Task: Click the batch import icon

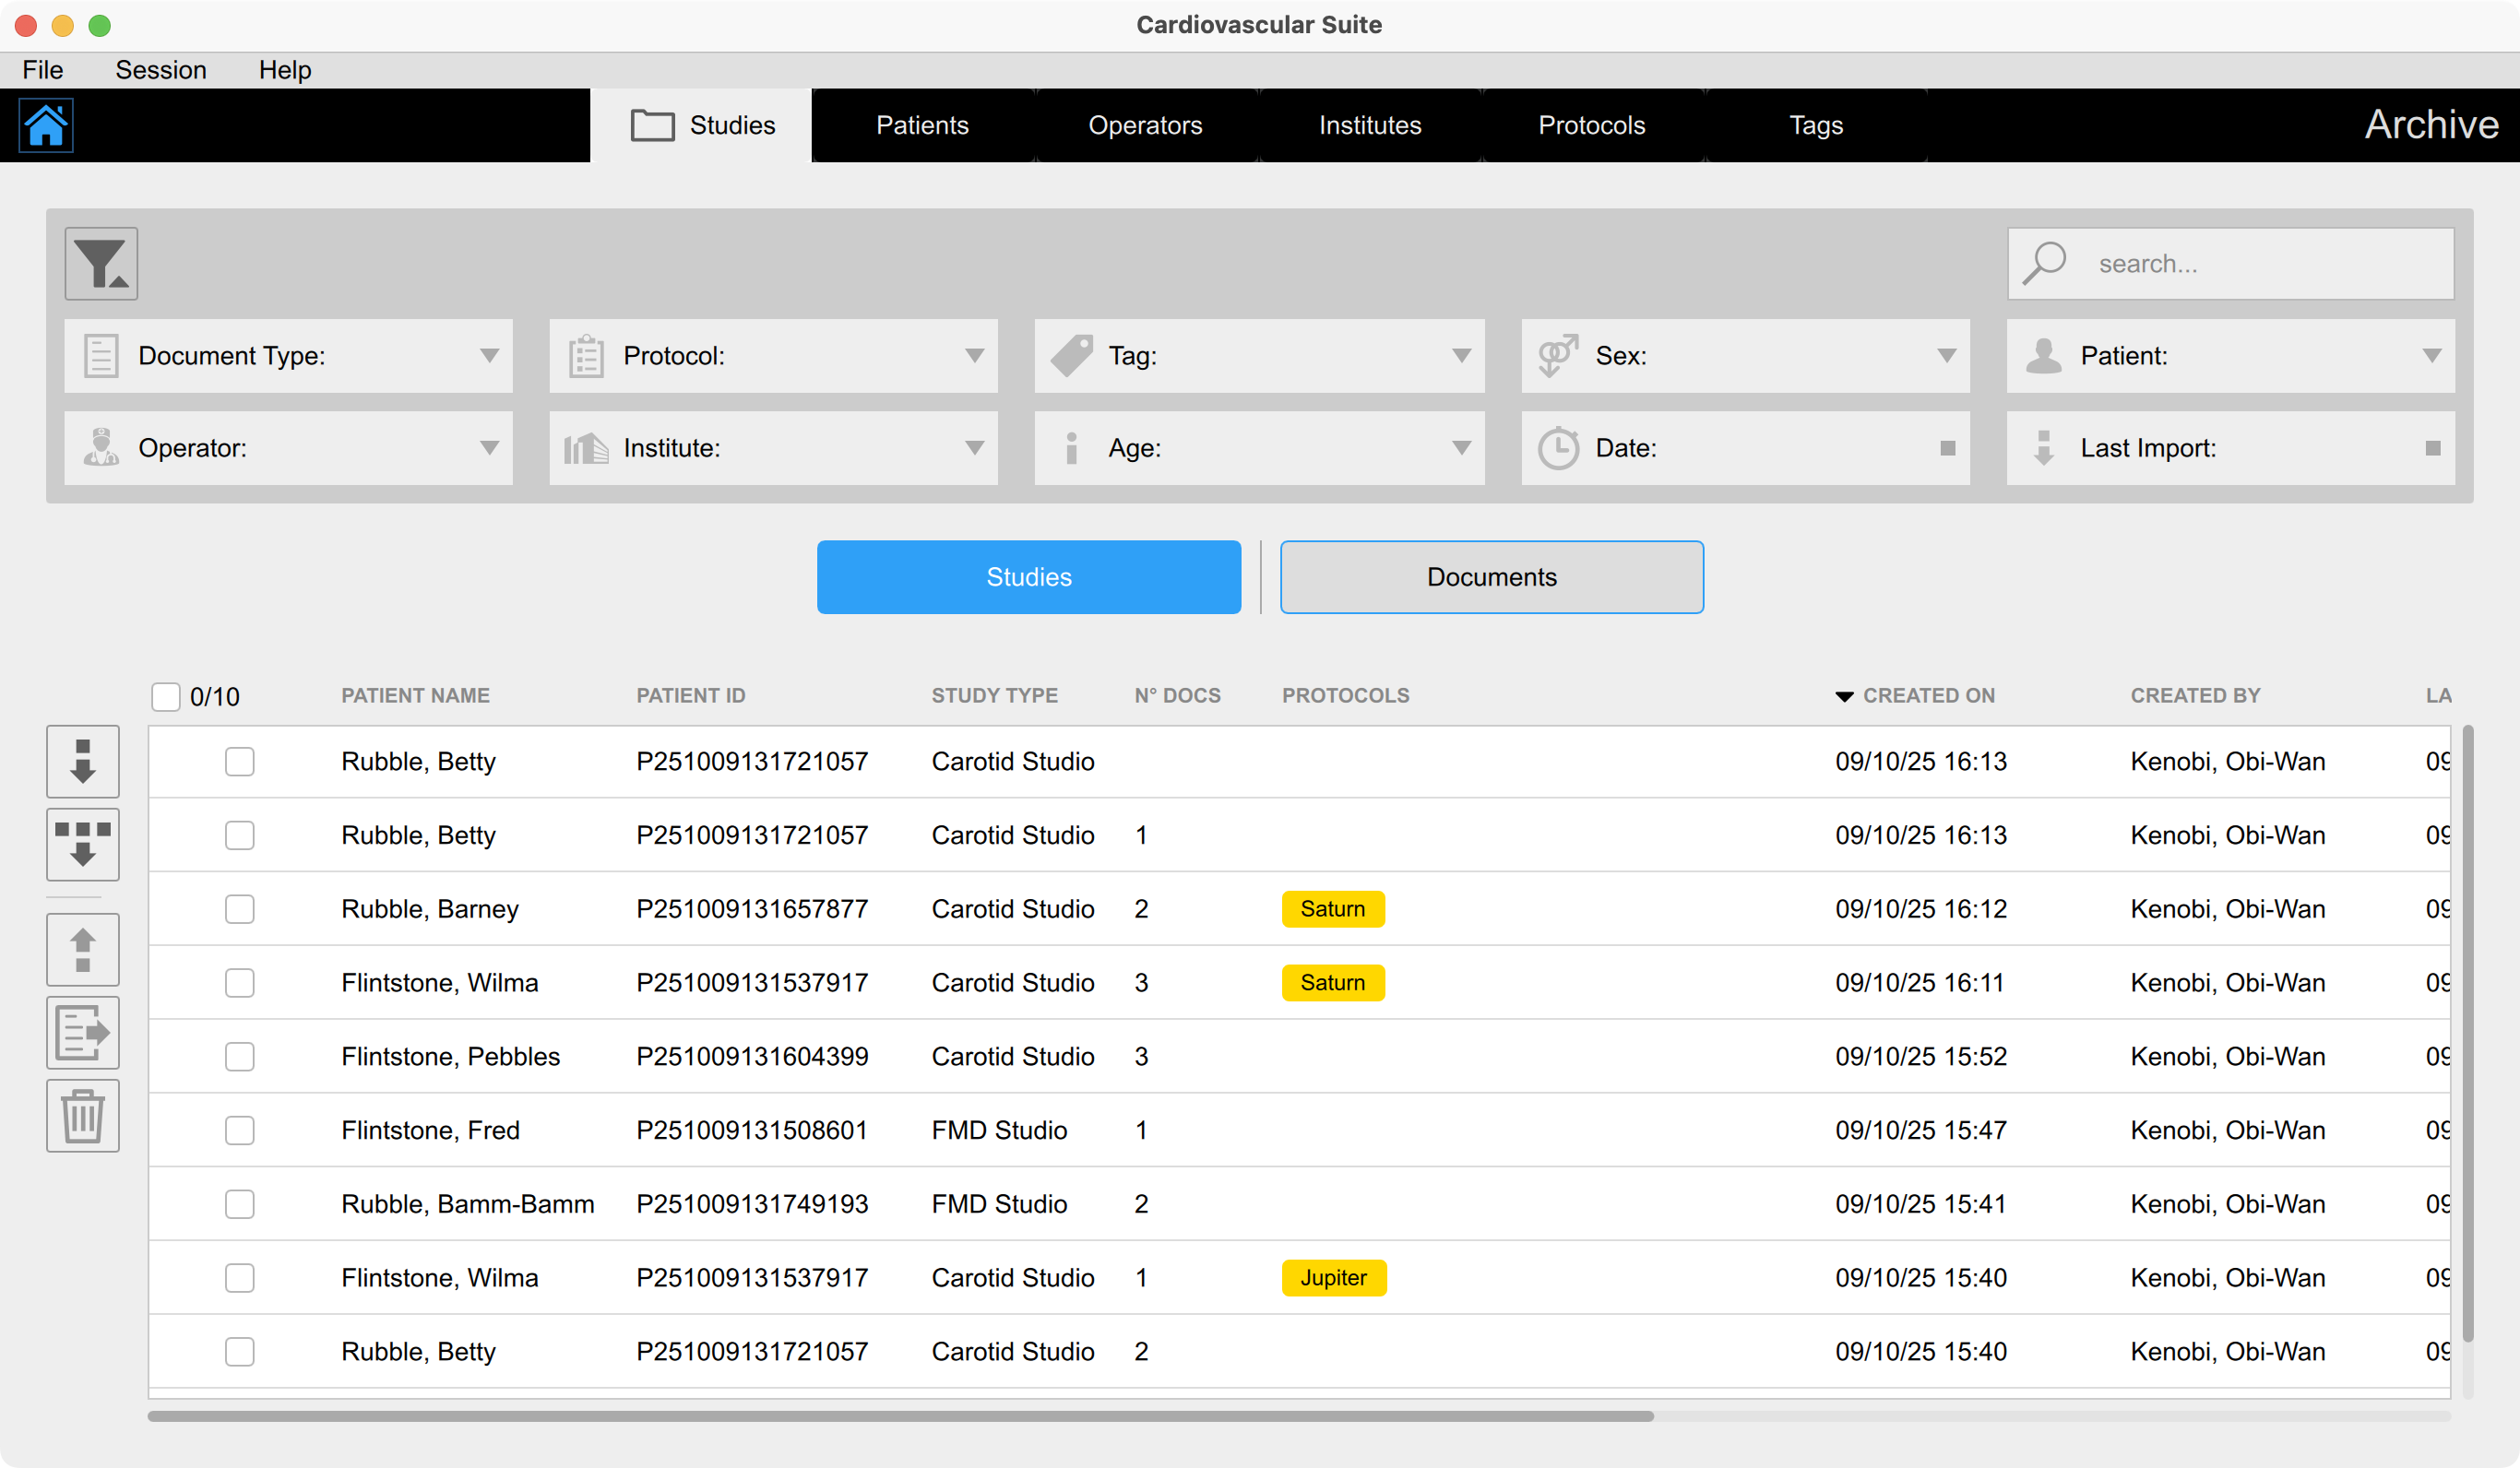Action: (83, 845)
